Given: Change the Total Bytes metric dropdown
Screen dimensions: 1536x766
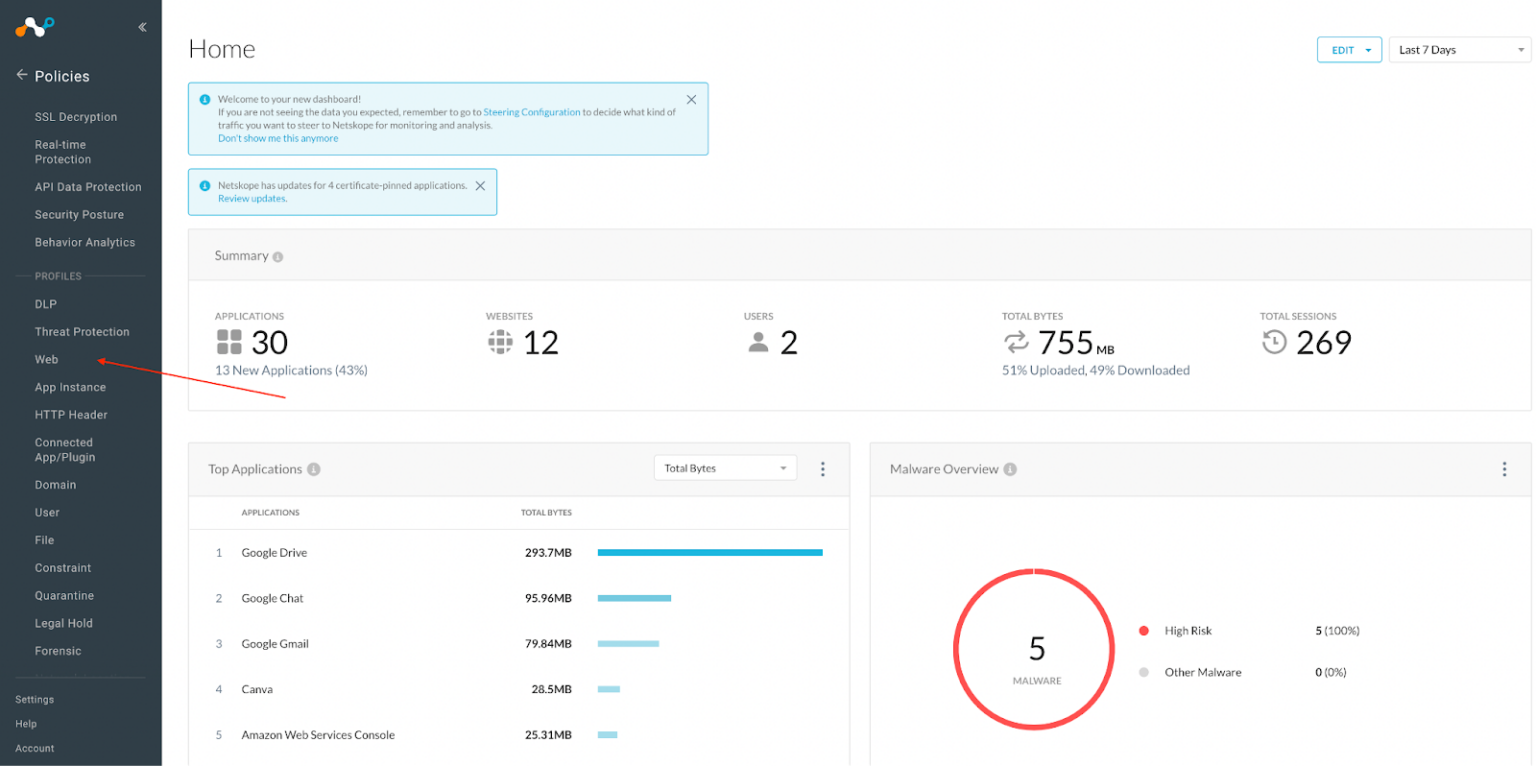Looking at the screenshot, I should click(724, 467).
